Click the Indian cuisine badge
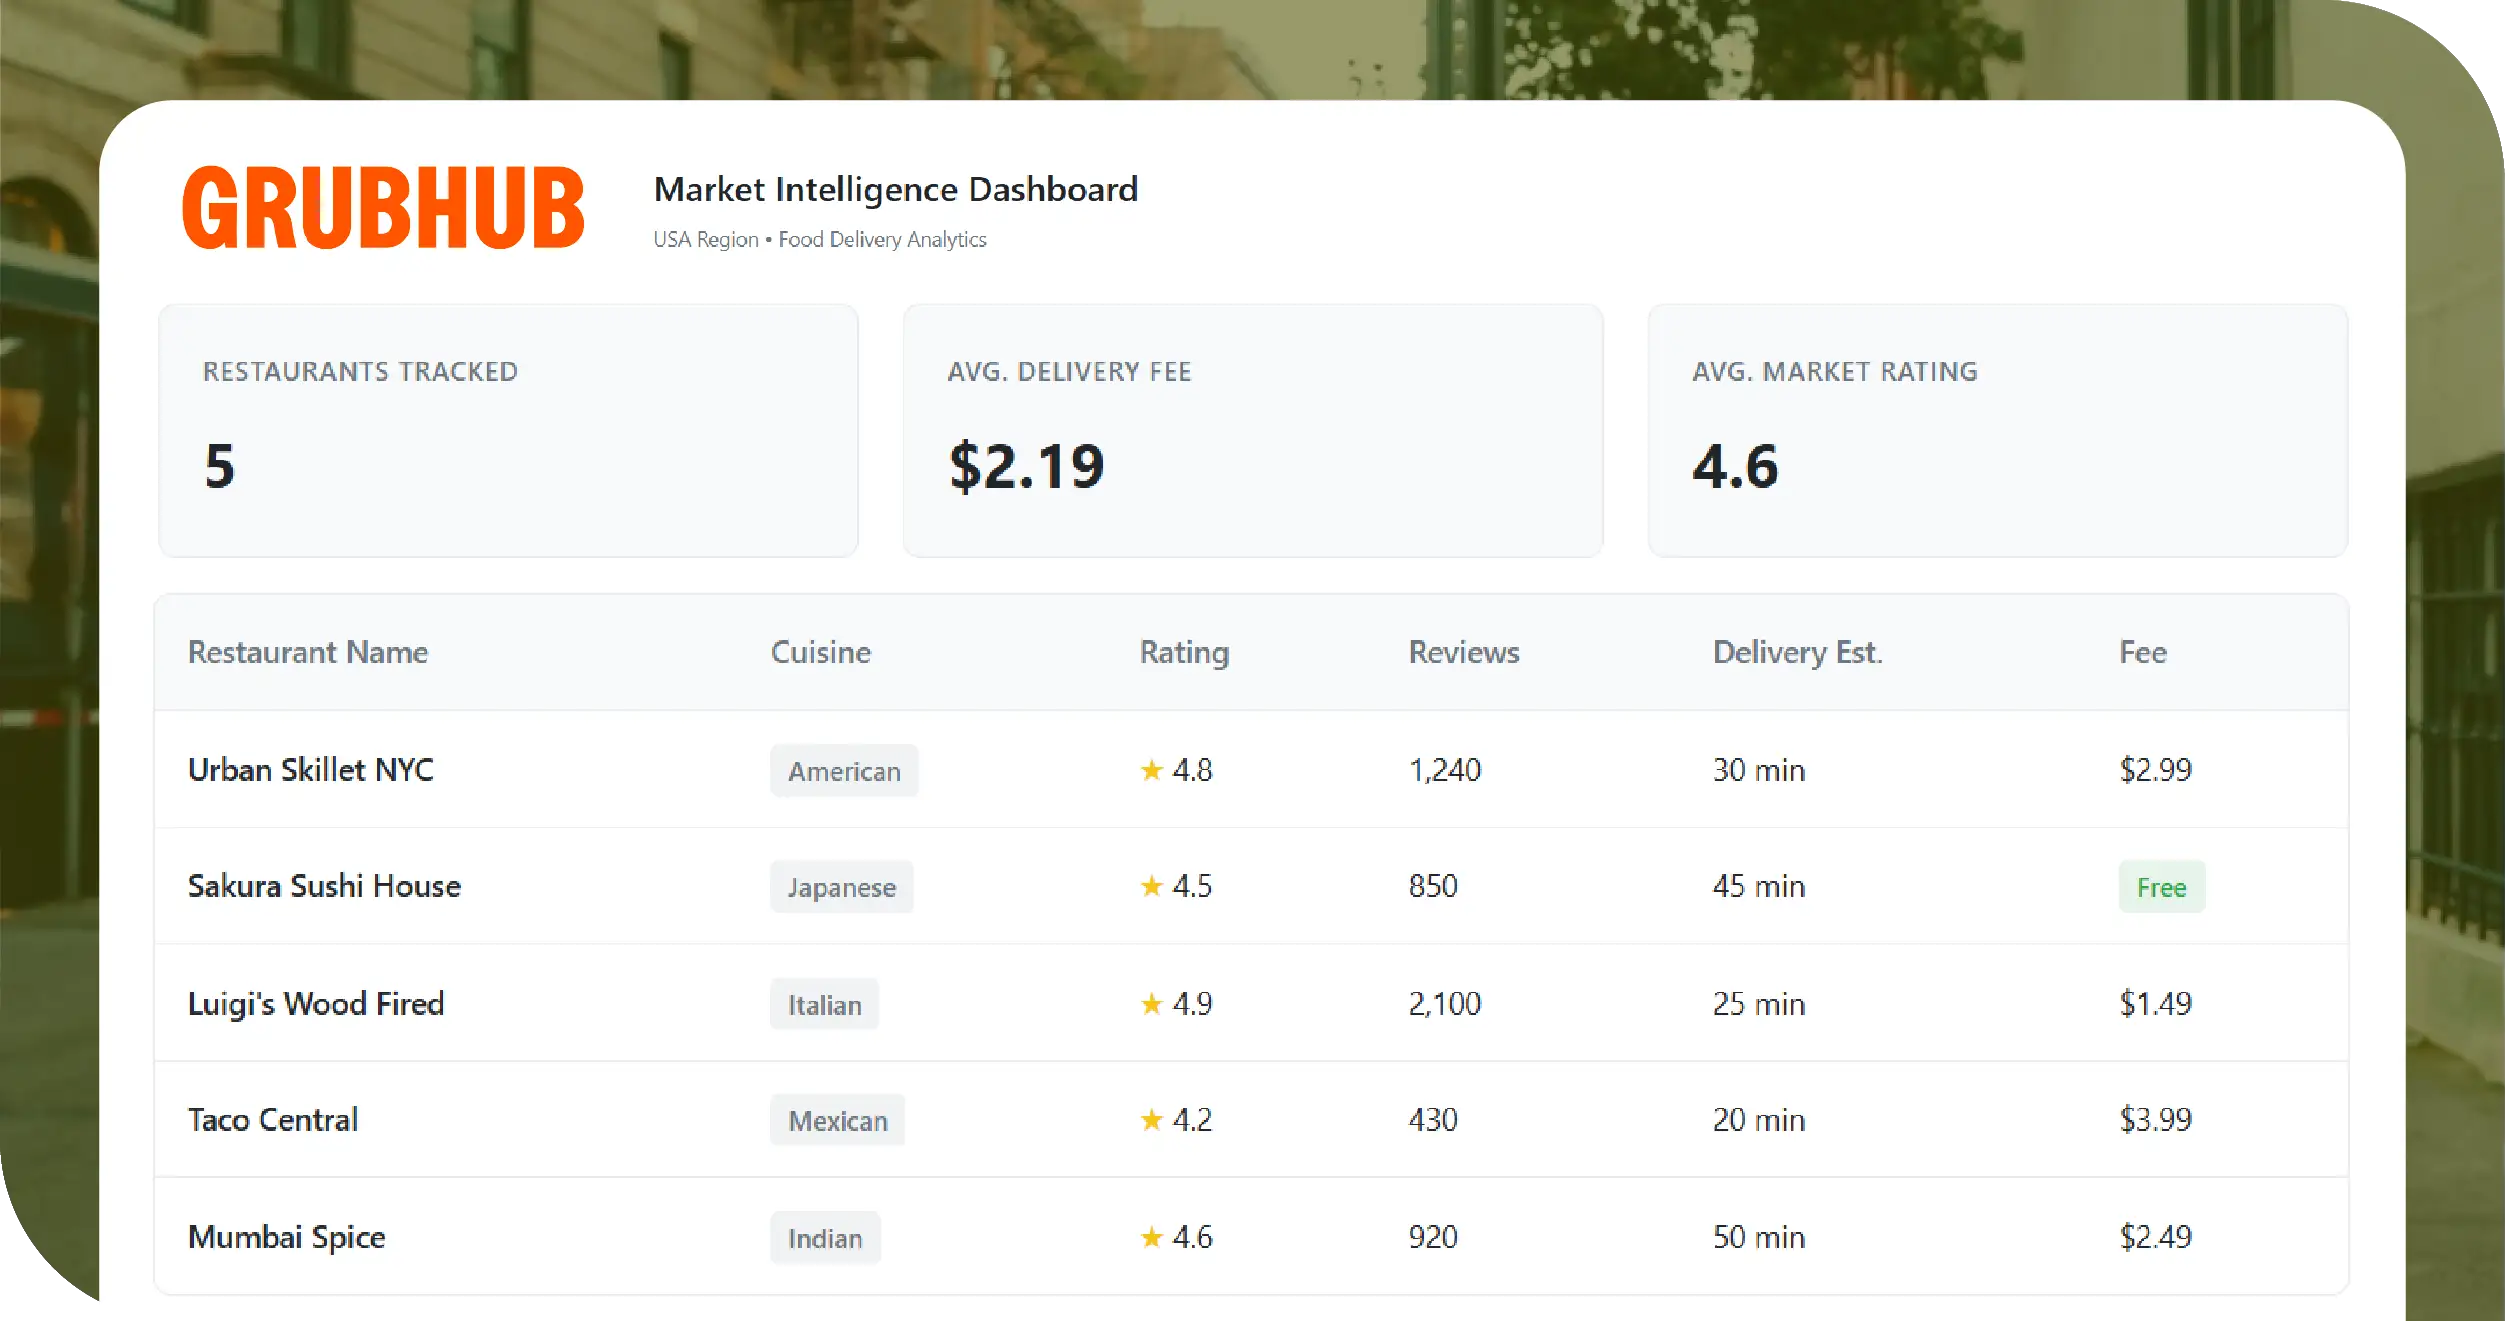The image size is (2506, 1321). (x=824, y=1239)
